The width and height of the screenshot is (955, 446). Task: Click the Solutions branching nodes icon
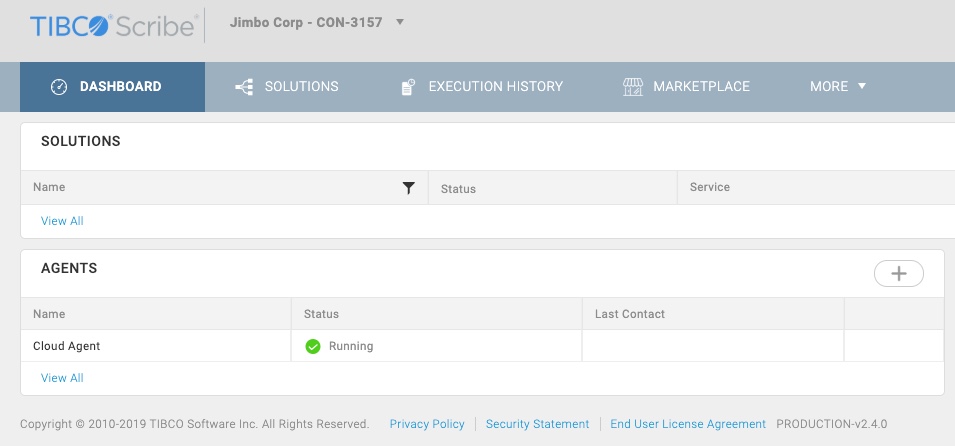(244, 87)
